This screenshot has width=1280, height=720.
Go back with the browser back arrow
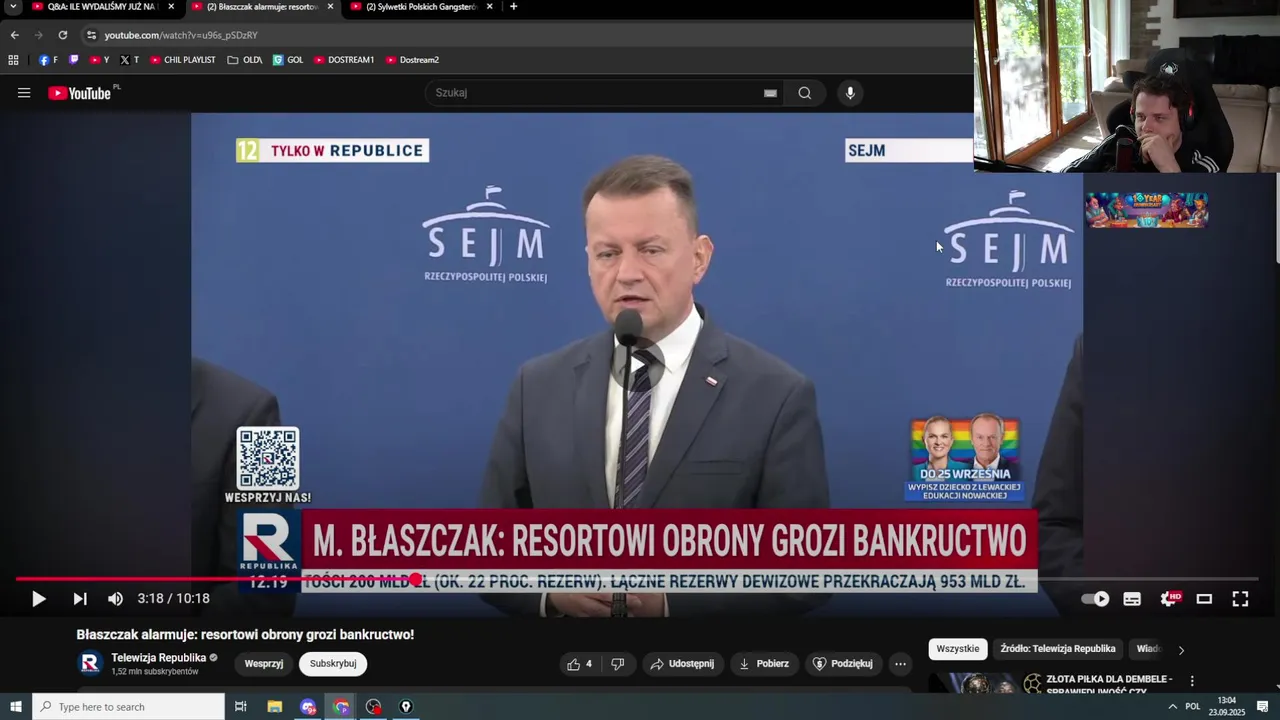click(x=14, y=35)
